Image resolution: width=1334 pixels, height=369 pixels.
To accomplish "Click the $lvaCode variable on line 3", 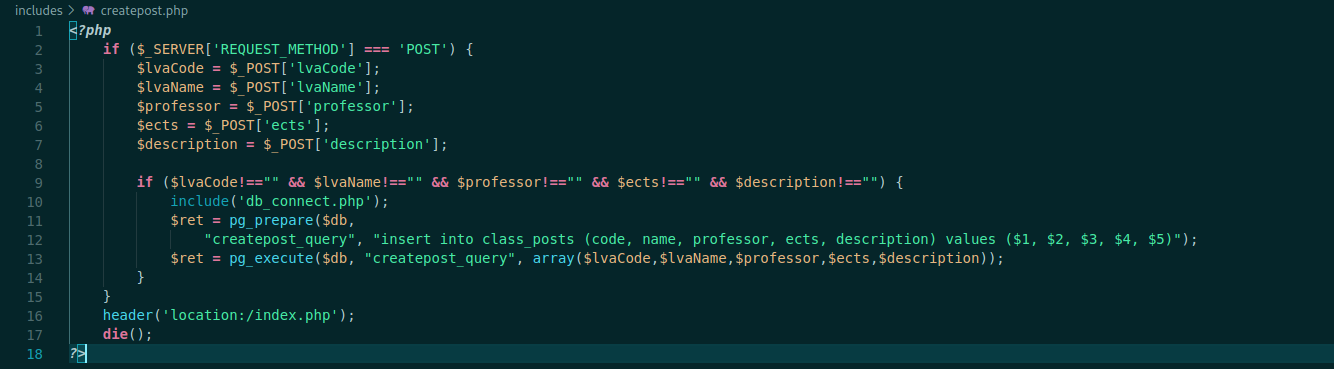I will pos(170,68).
